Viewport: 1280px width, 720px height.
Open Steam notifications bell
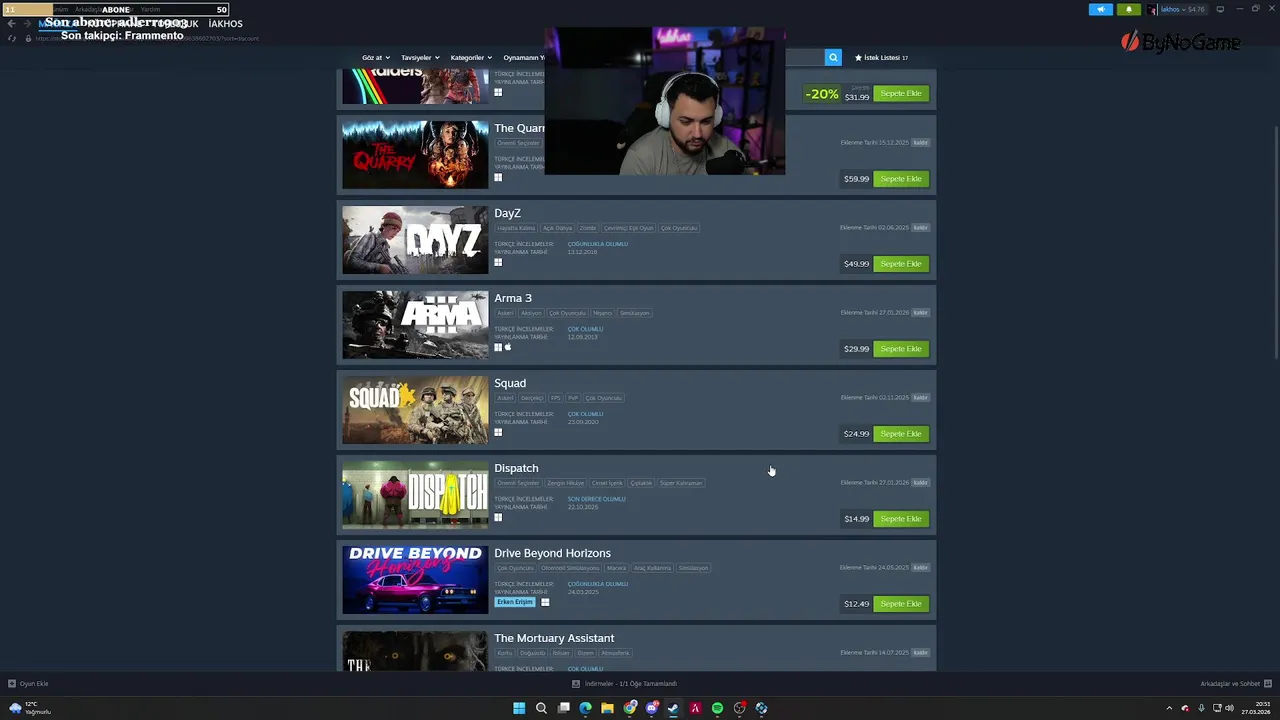pyautogui.click(x=1129, y=9)
